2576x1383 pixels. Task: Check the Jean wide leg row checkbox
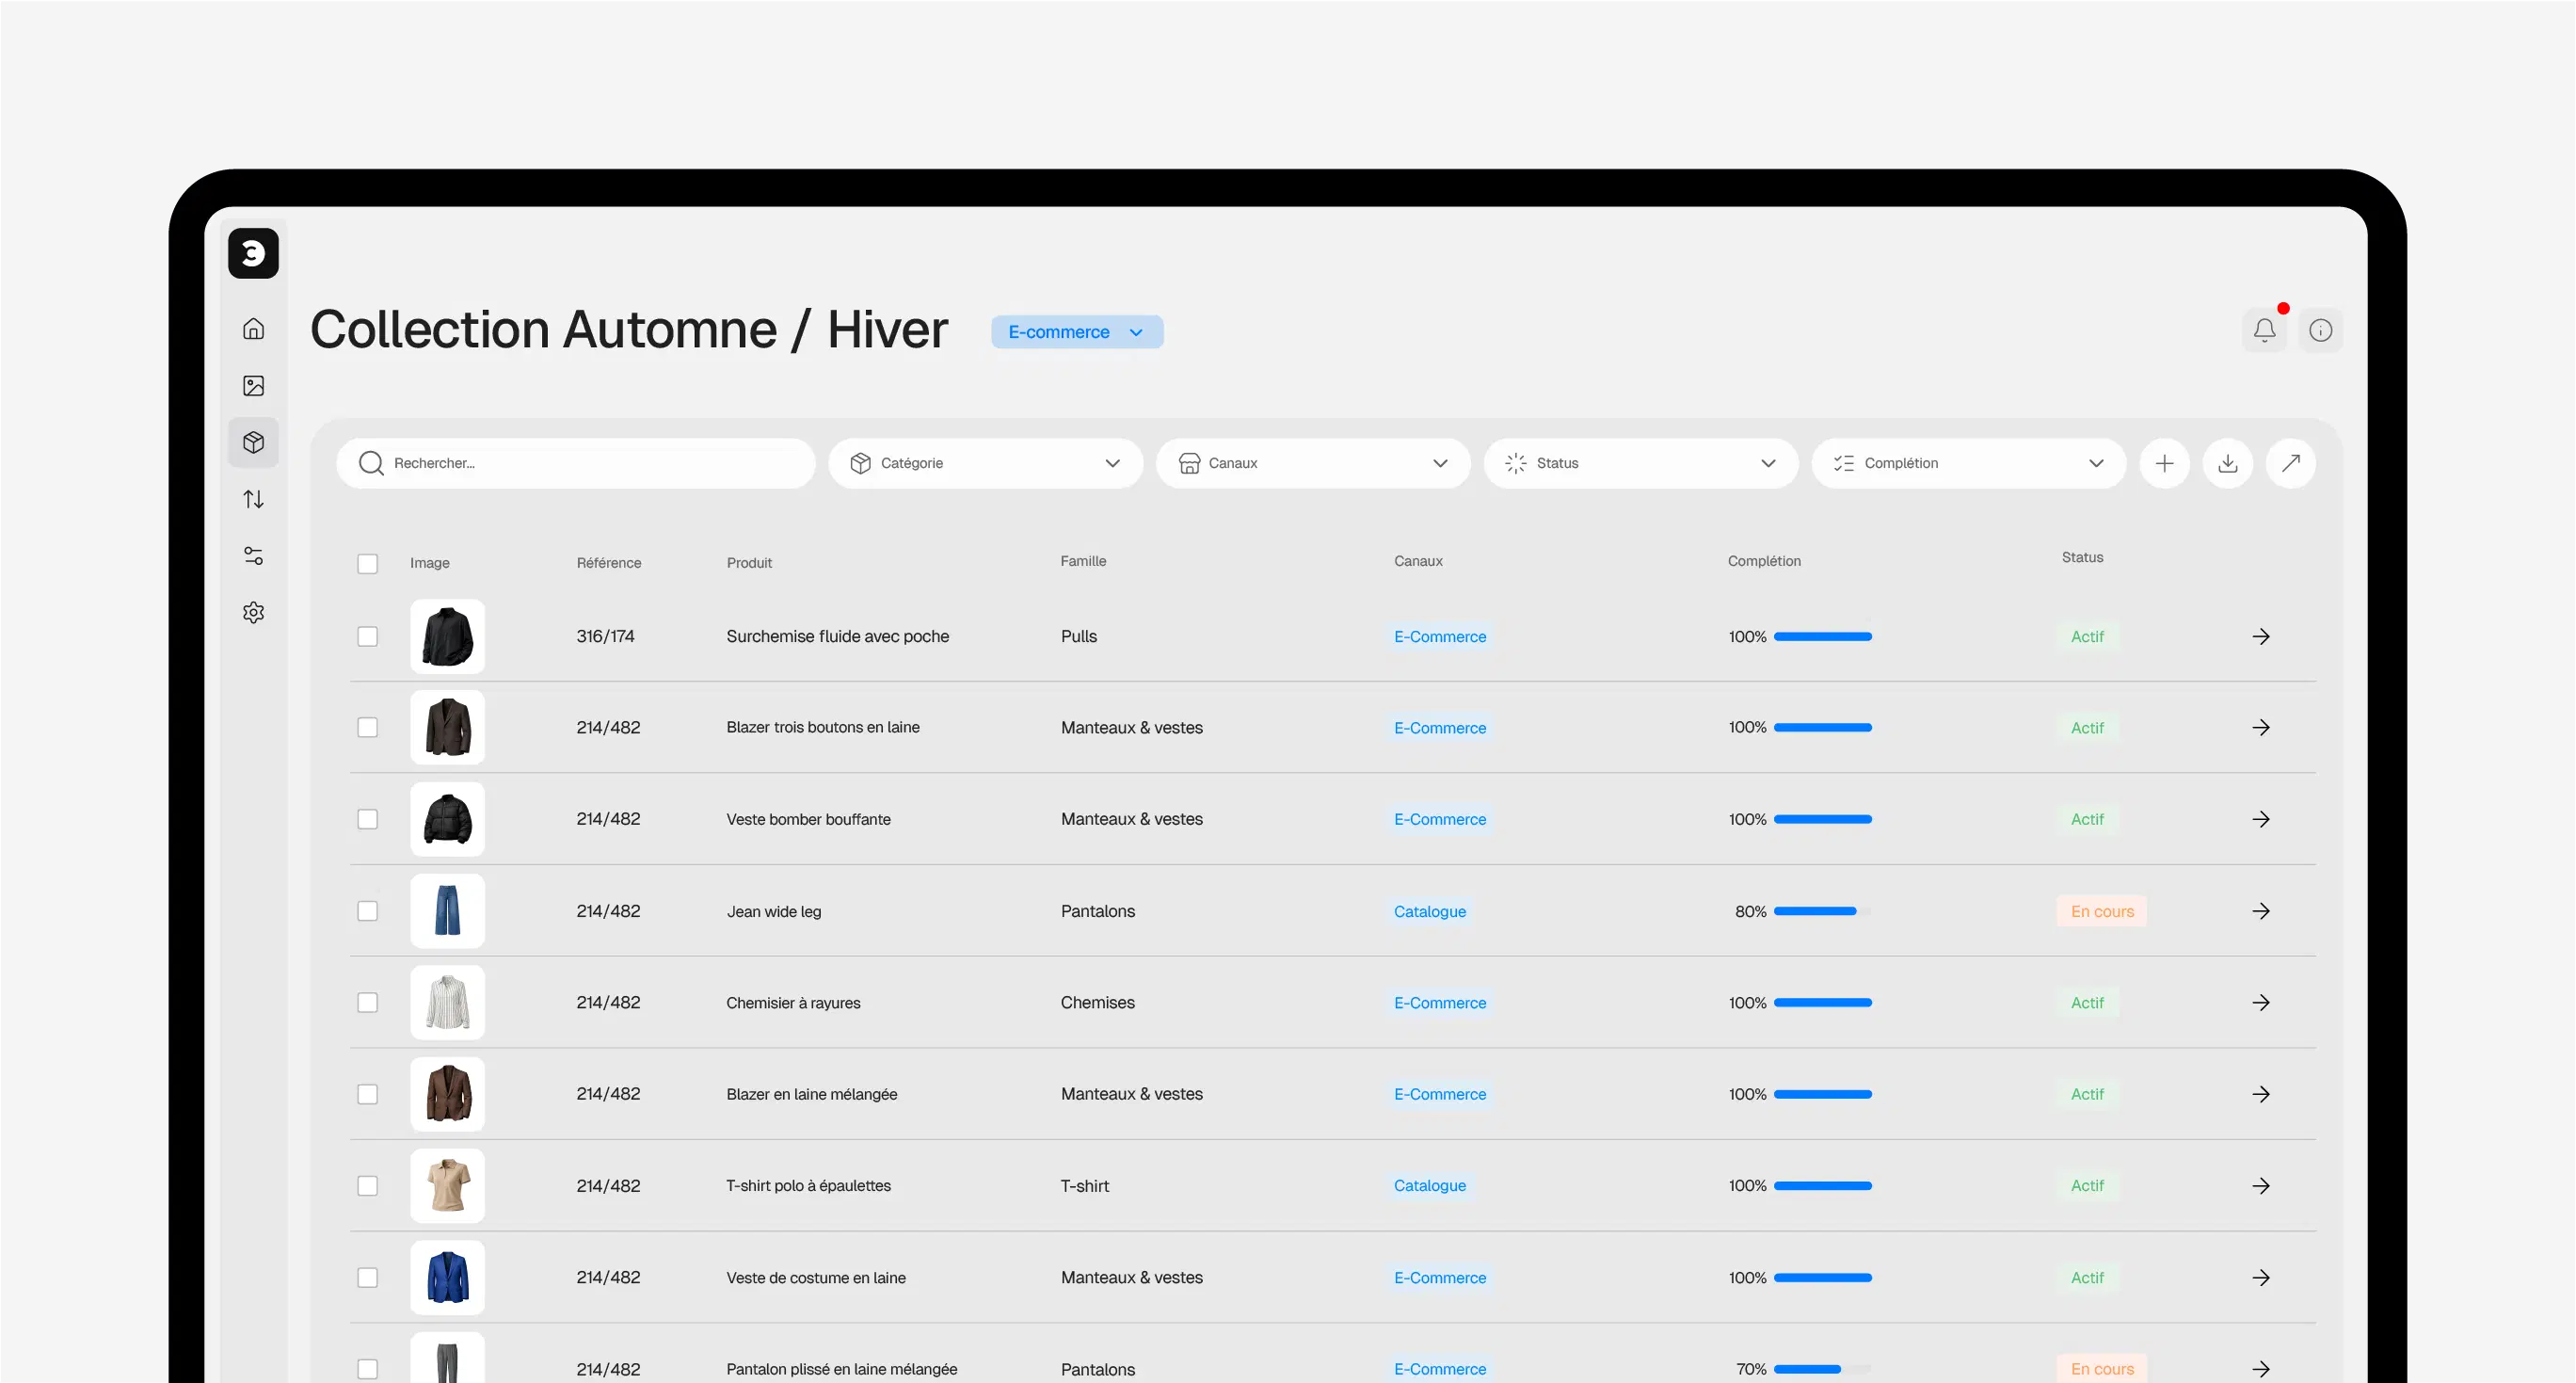368,911
